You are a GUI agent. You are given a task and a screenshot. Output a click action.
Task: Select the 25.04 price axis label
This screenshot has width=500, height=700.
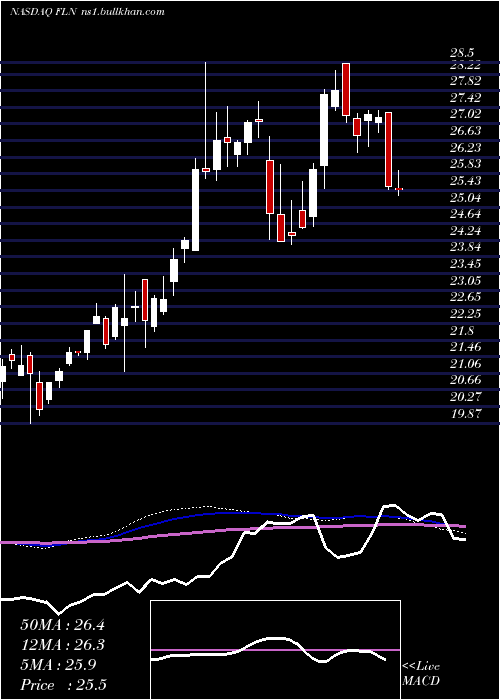[467, 198]
